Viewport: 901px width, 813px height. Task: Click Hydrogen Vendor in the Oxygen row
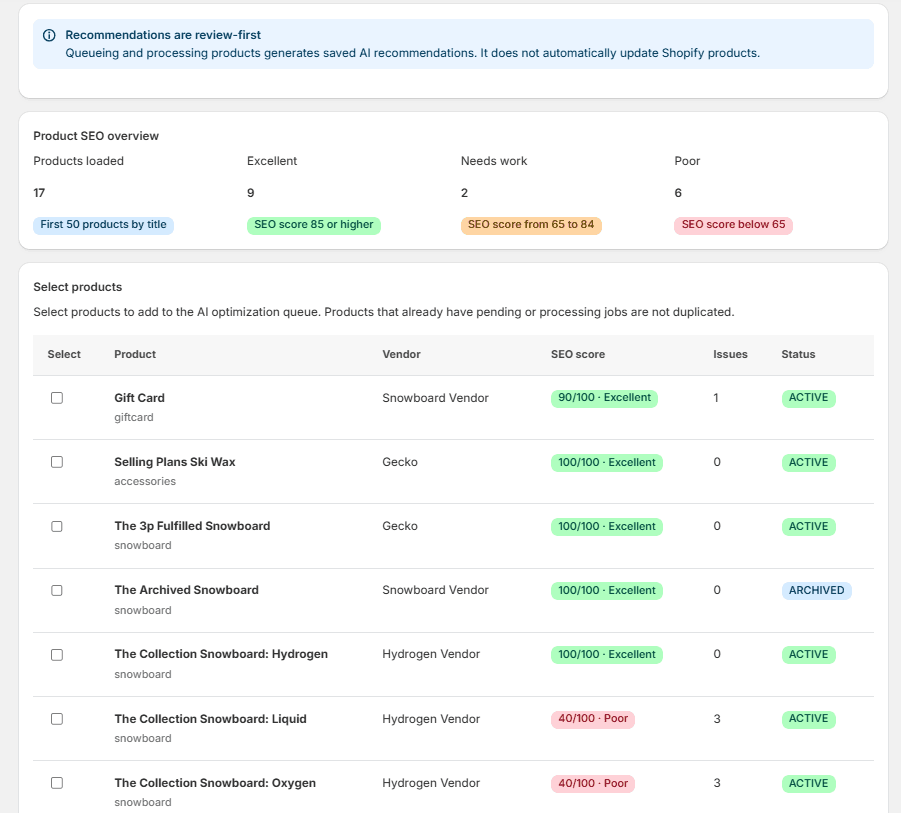point(431,783)
